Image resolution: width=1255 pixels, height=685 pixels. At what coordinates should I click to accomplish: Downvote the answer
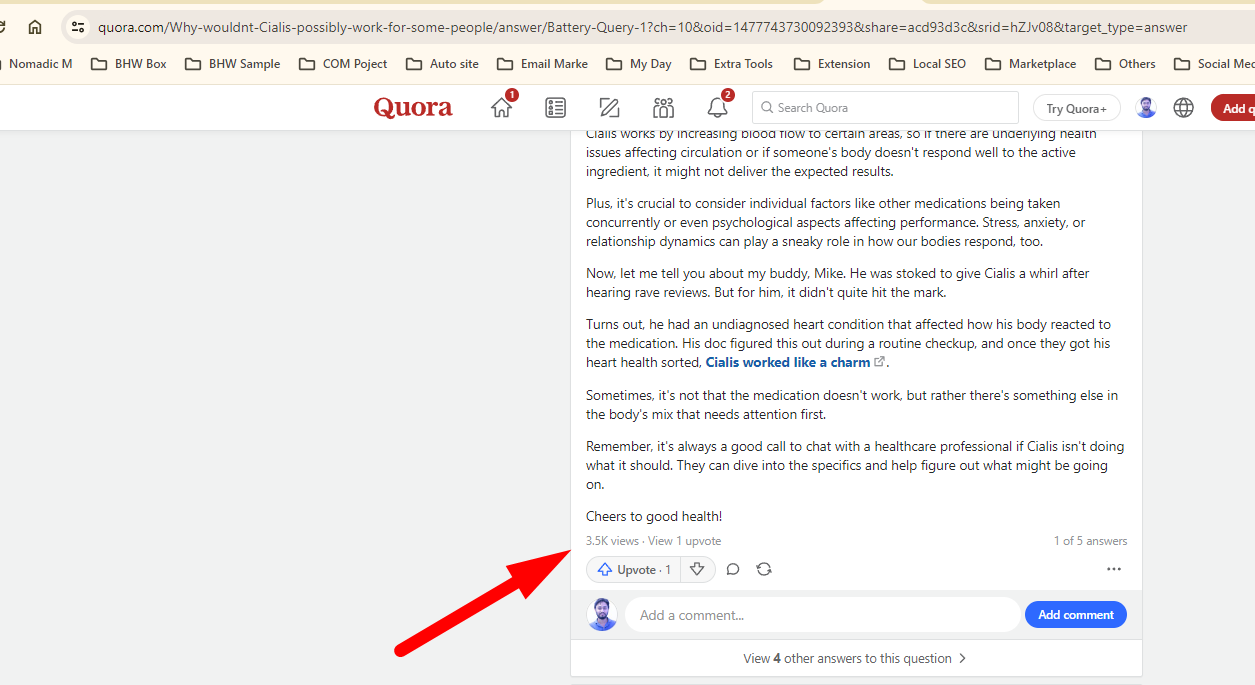[x=697, y=569]
